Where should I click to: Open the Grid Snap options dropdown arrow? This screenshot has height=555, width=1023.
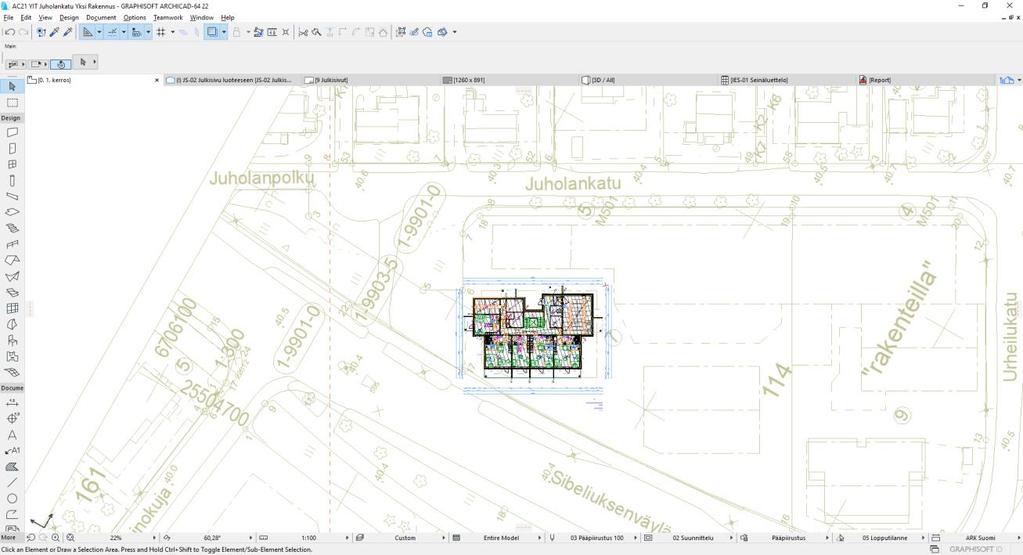tap(173, 32)
